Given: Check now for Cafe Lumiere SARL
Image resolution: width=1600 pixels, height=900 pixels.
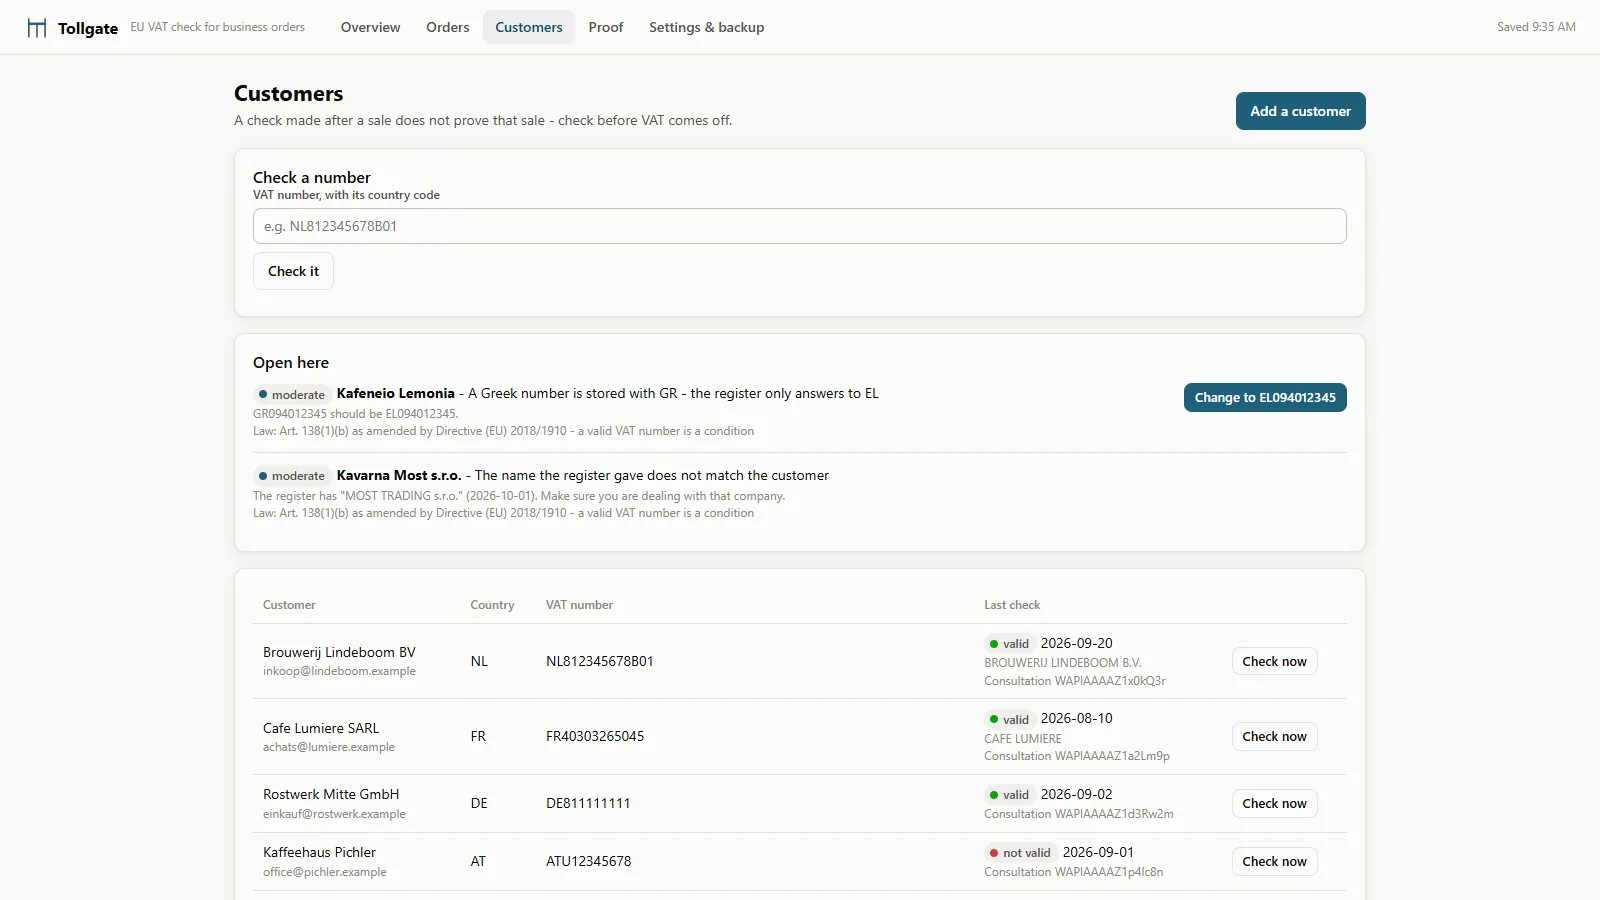Looking at the screenshot, I should [x=1275, y=736].
